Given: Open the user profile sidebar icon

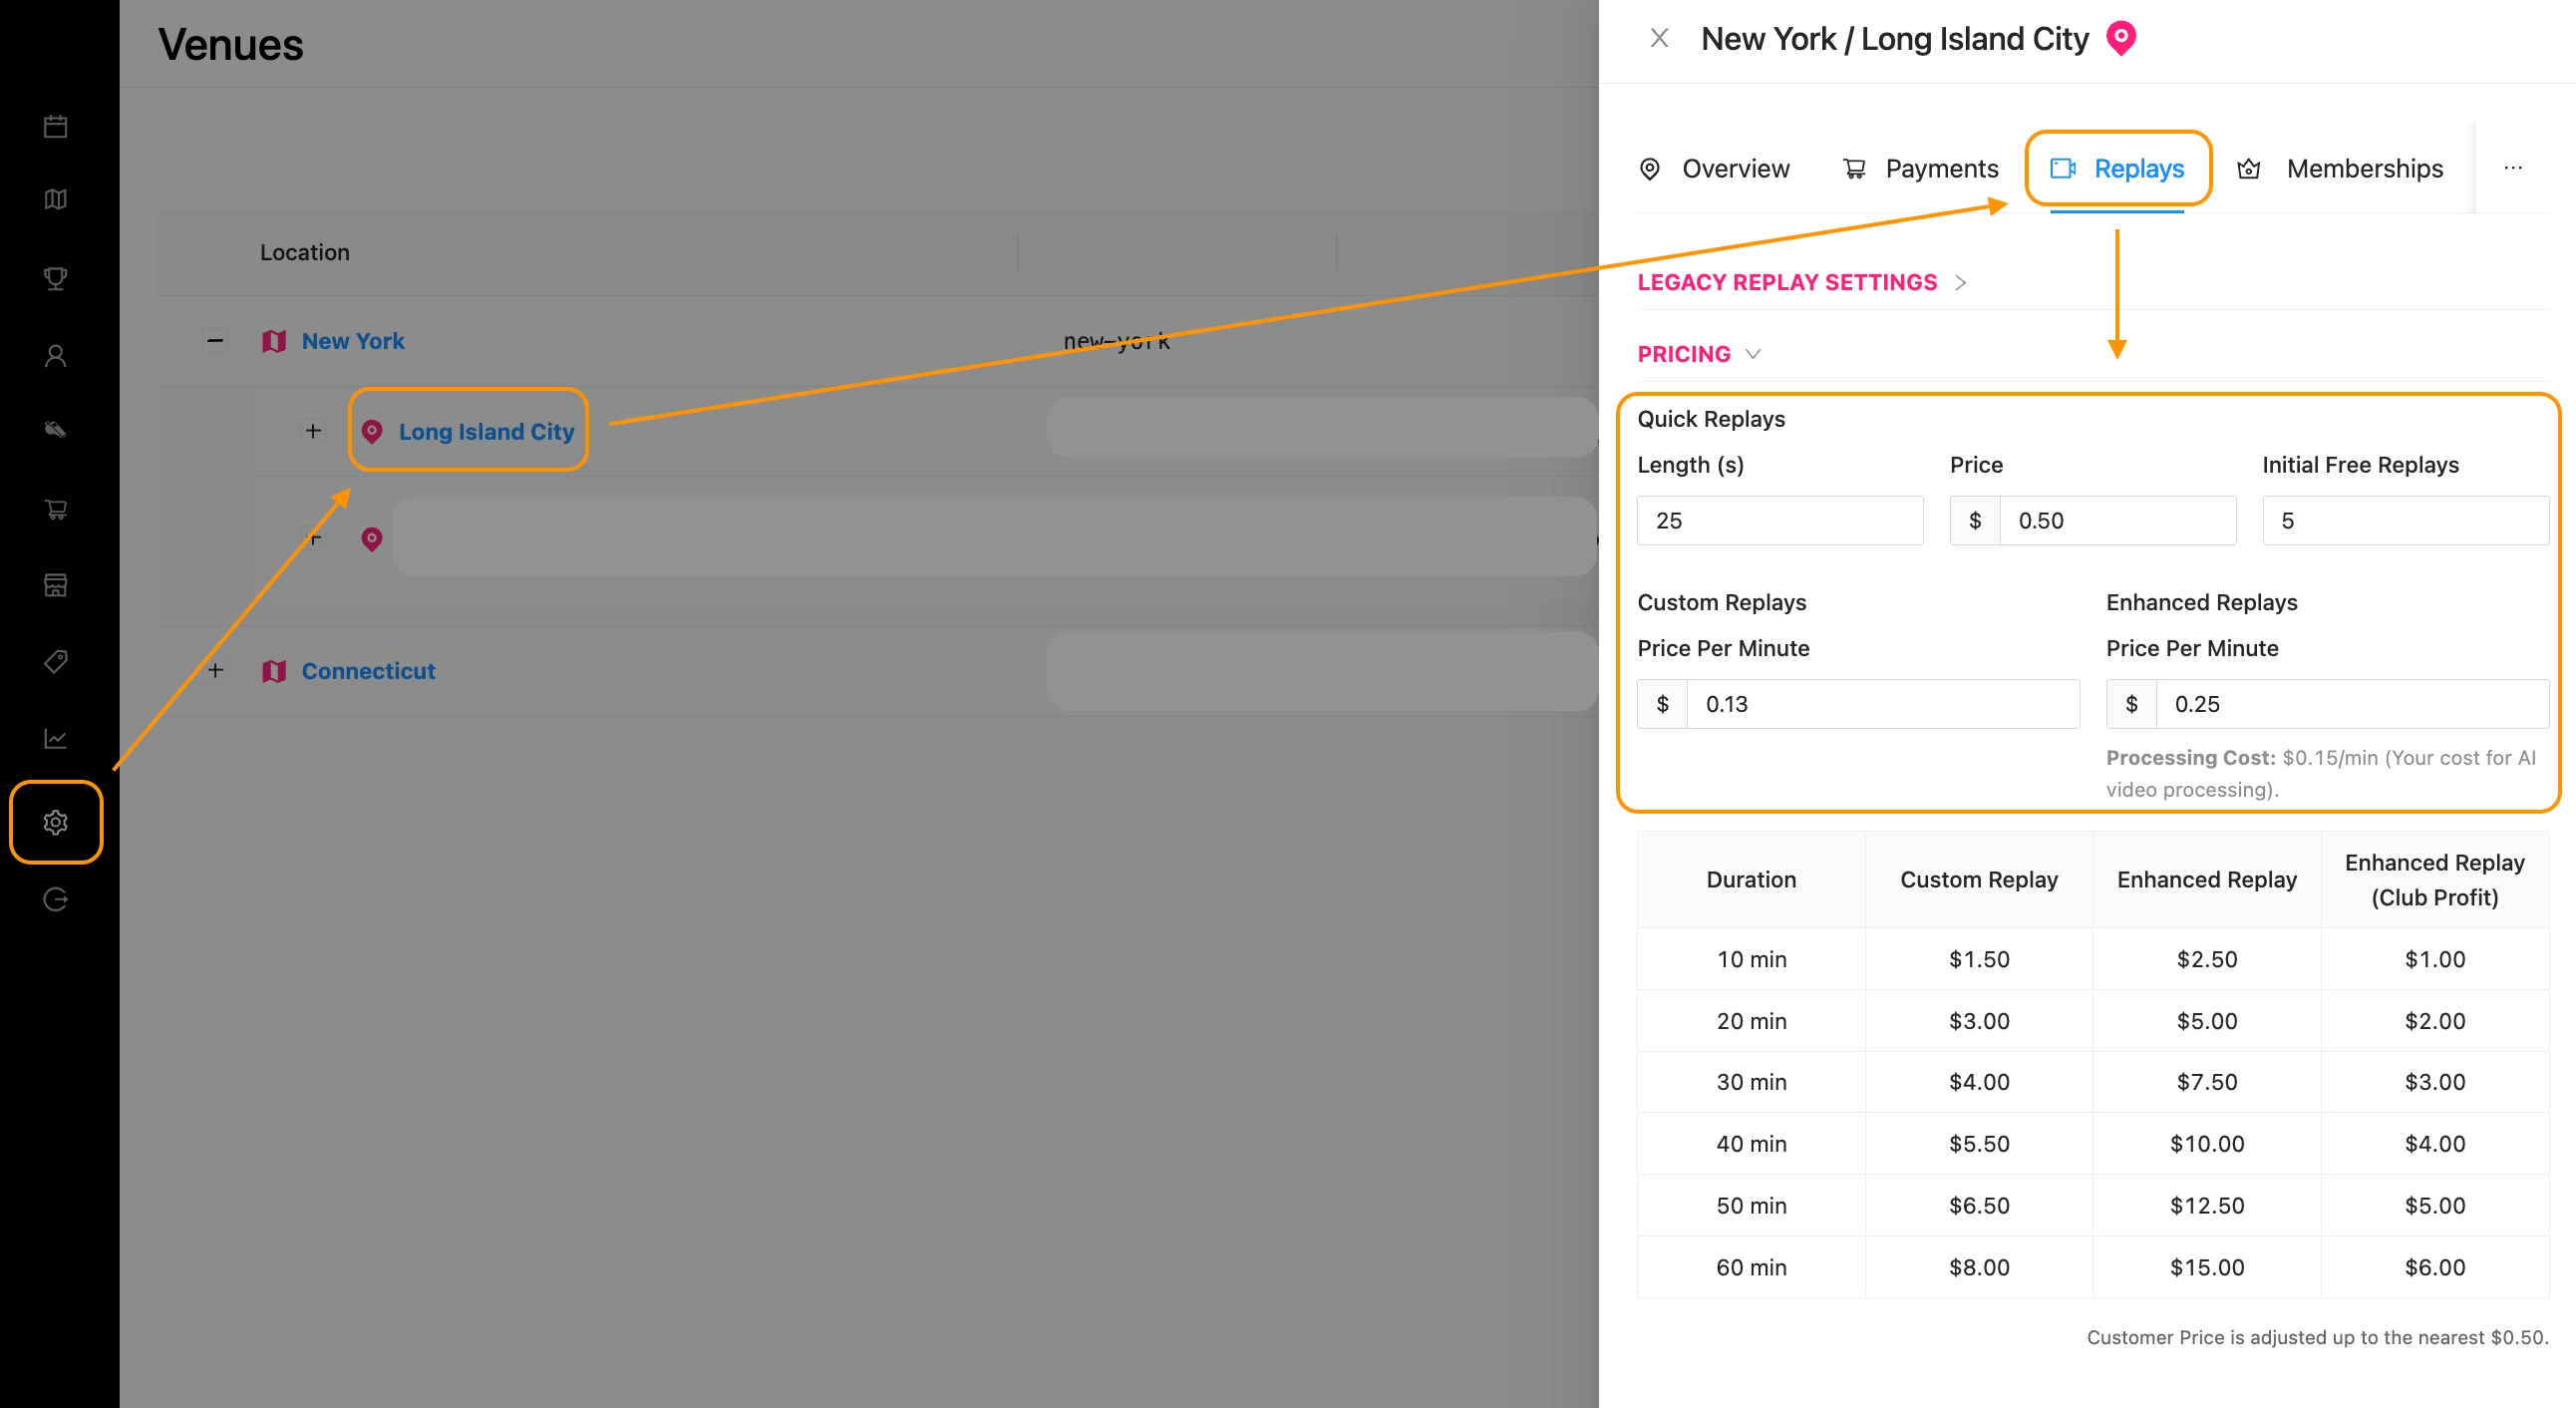Looking at the screenshot, I should pyautogui.click(x=56, y=355).
